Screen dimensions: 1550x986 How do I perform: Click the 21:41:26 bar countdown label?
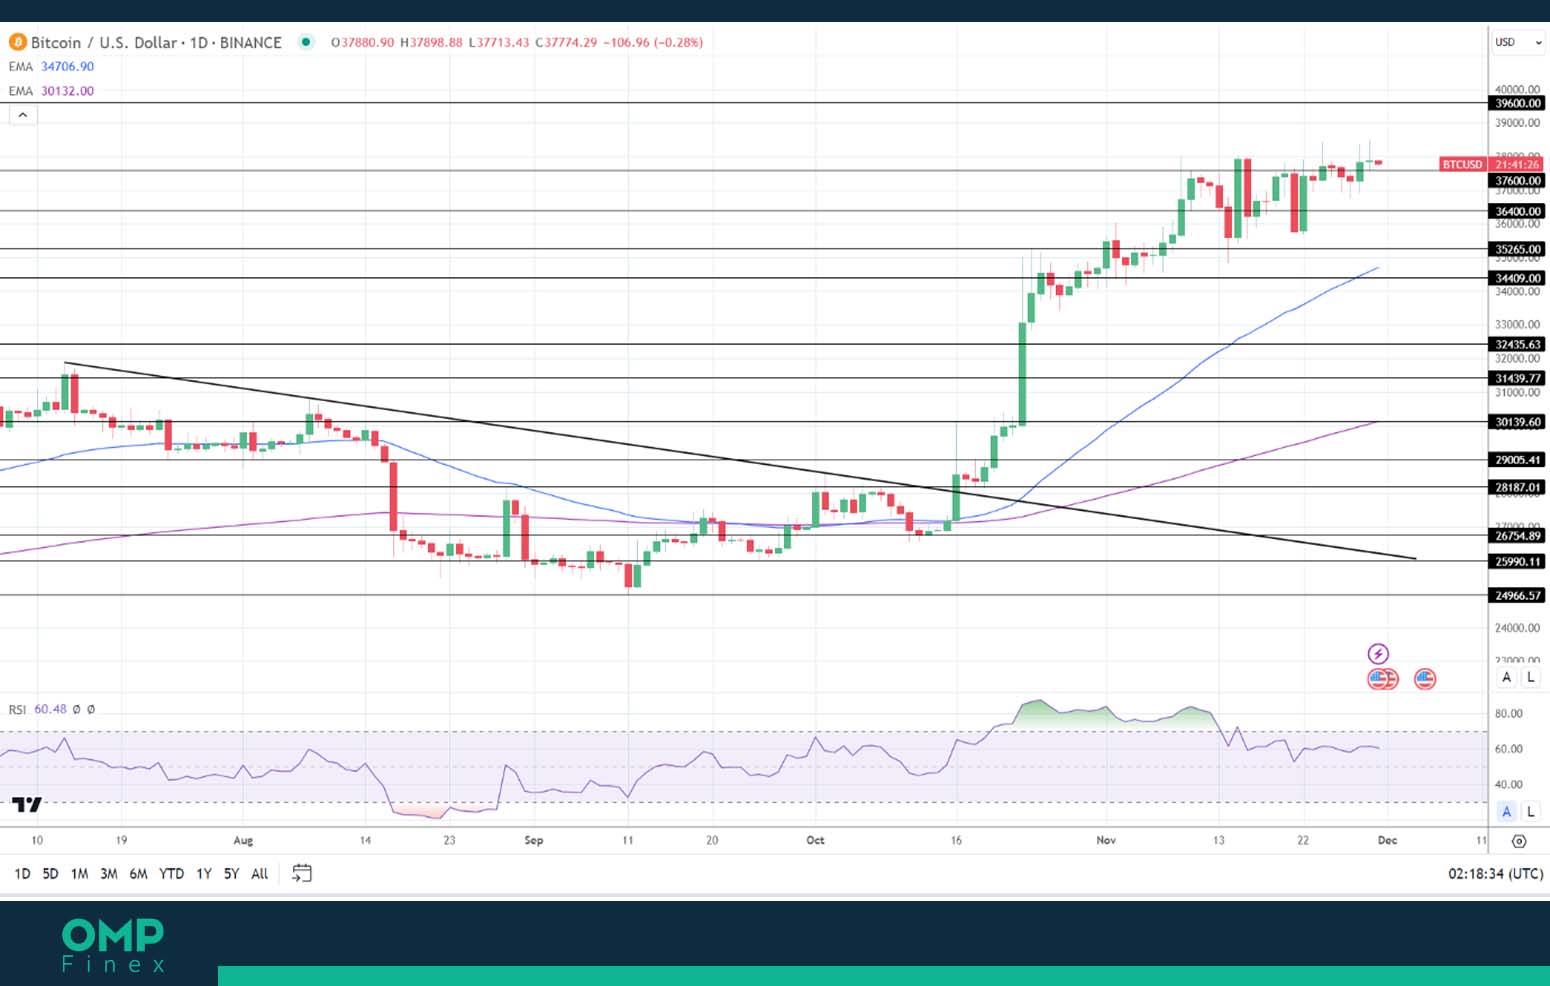pos(1518,164)
